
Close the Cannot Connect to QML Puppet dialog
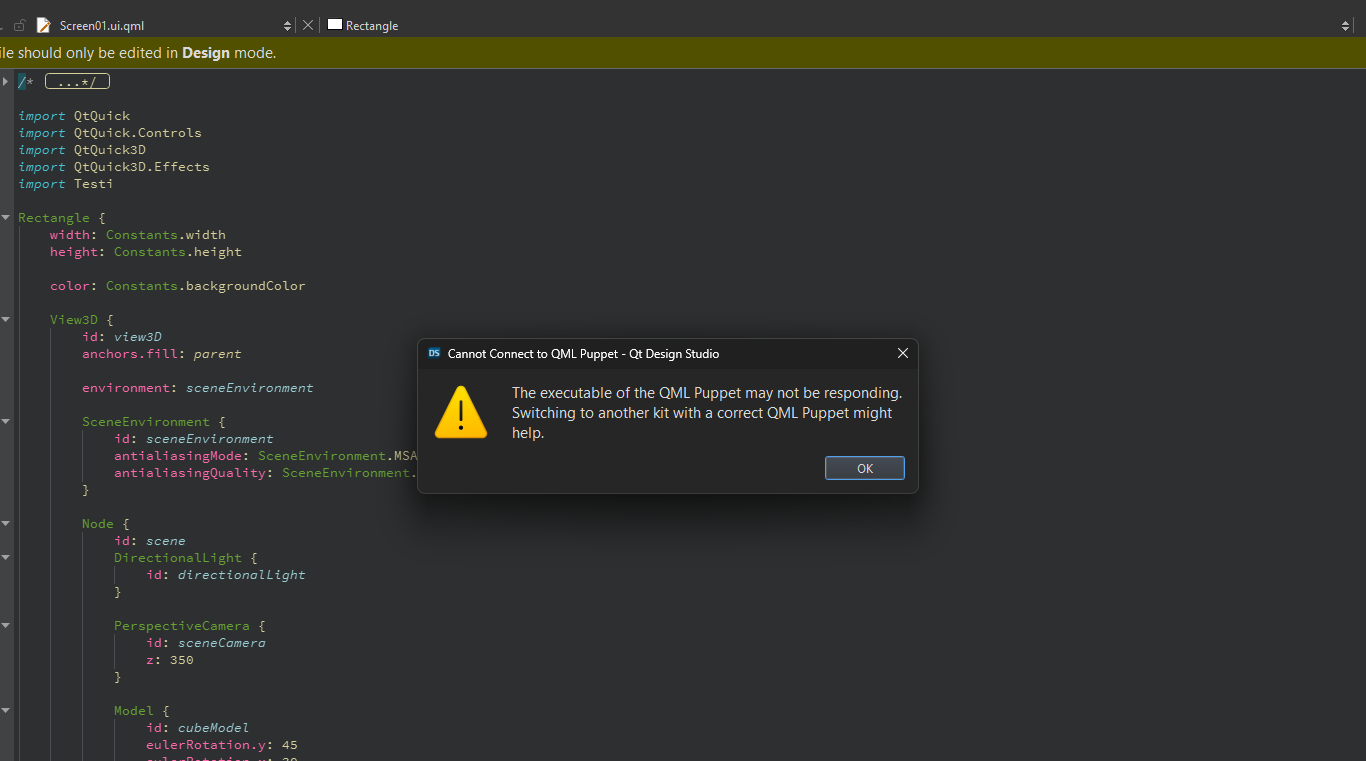click(902, 353)
